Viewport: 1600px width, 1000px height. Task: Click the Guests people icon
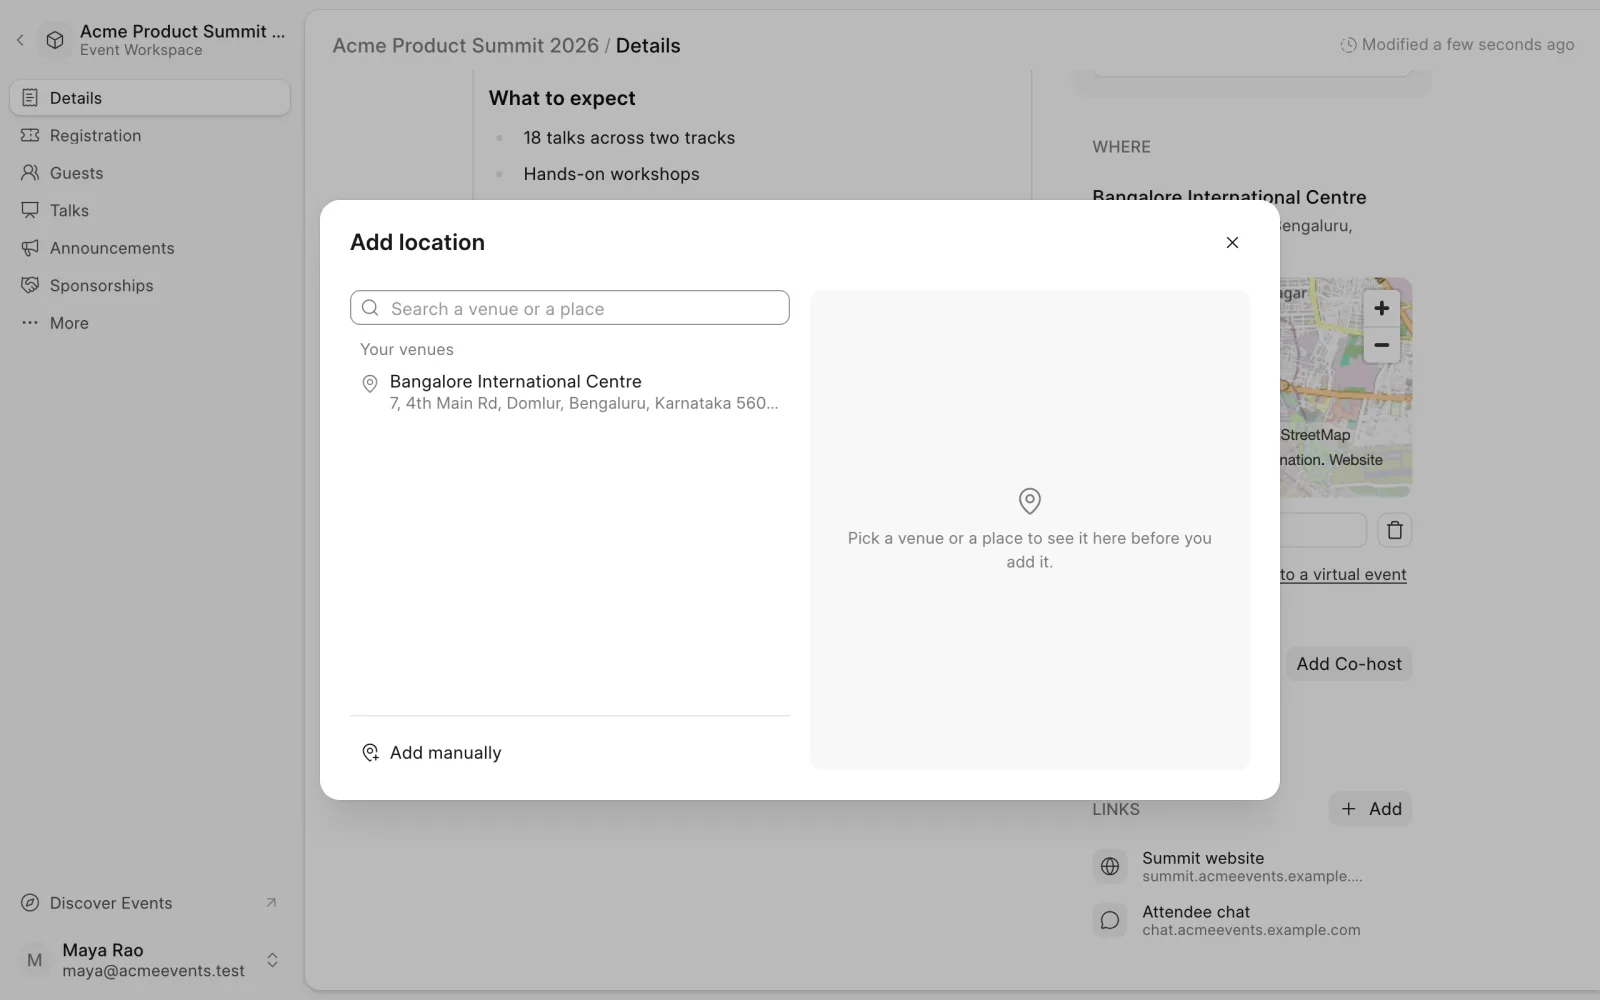[x=30, y=173]
